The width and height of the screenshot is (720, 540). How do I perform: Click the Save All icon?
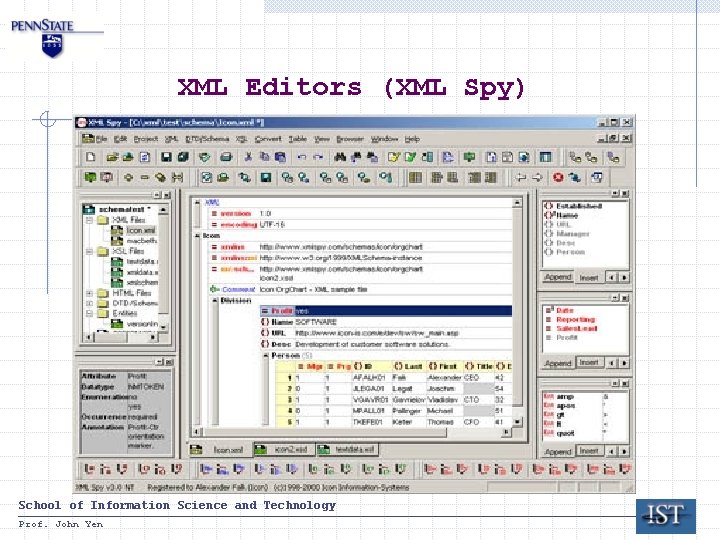183,157
